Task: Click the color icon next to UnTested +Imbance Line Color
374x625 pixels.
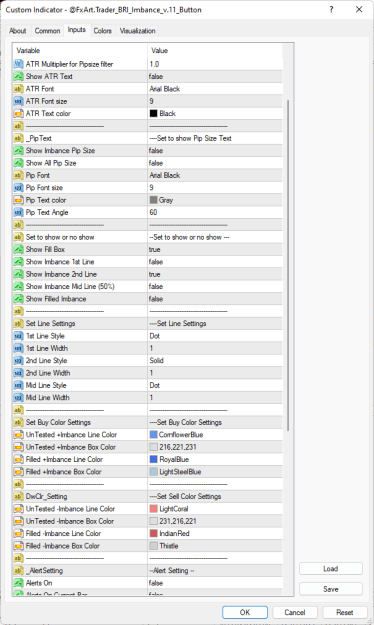Action: (x=18, y=435)
